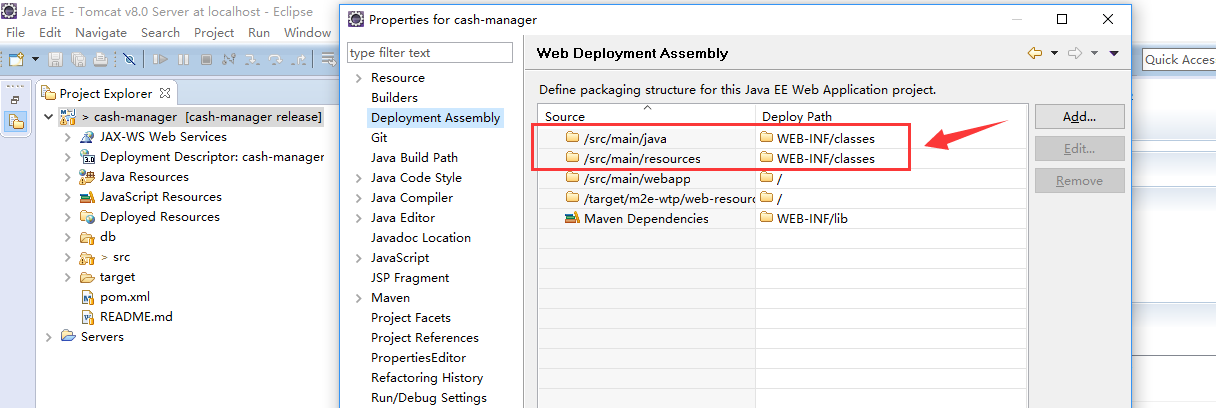Click the Step Over icon

click(x=277, y=60)
